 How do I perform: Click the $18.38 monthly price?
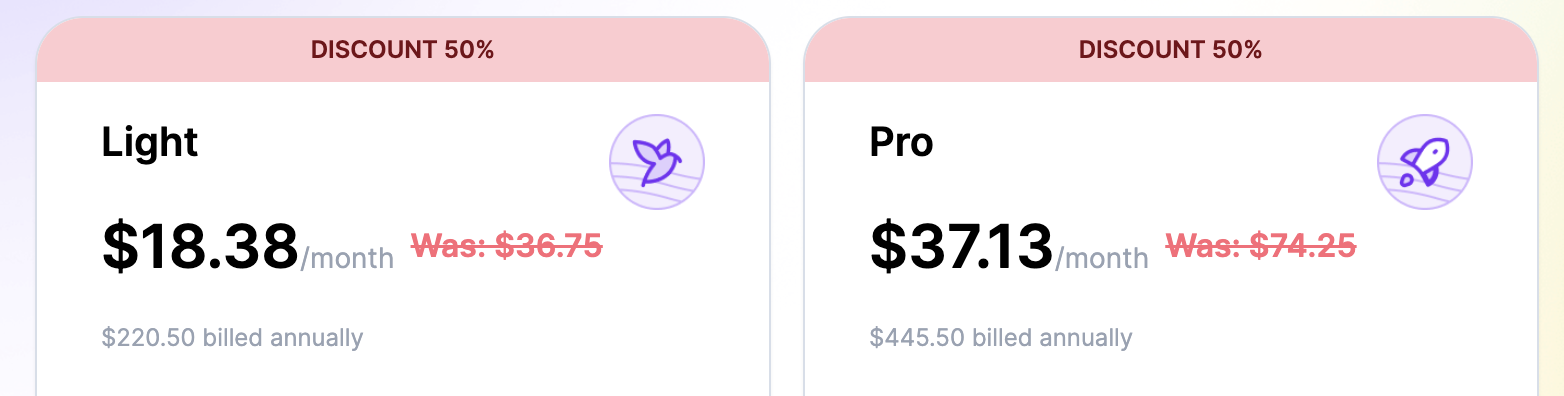point(200,246)
